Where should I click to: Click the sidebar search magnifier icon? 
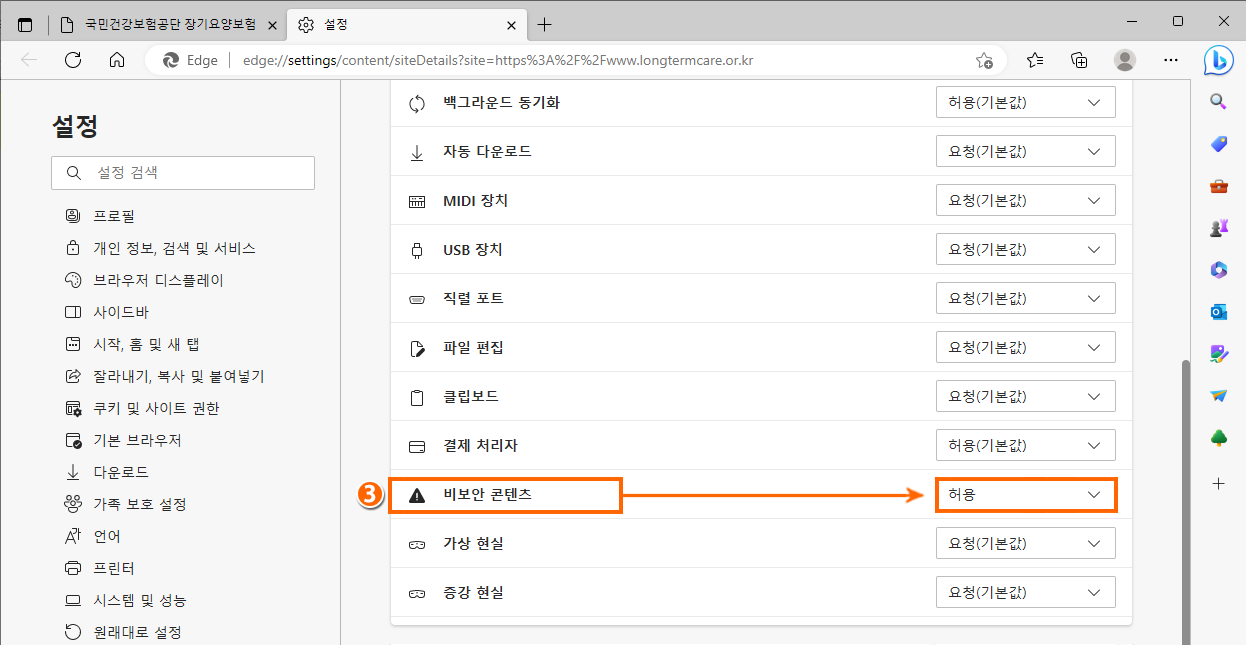pos(1218,101)
